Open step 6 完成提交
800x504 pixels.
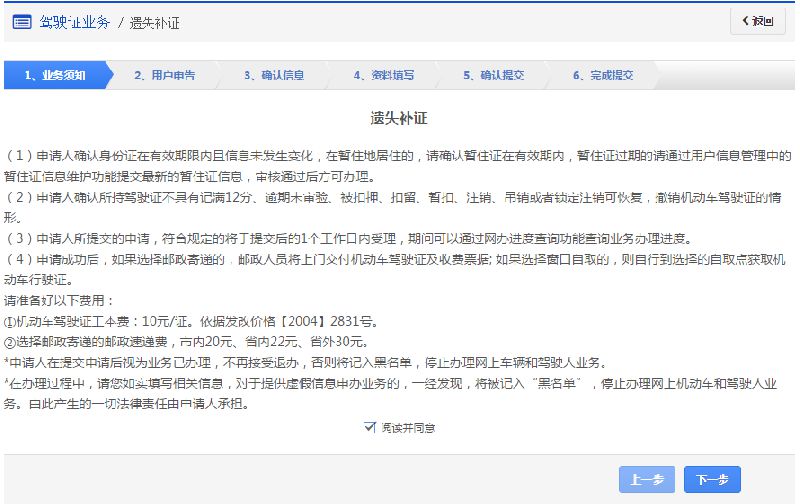point(603,75)
